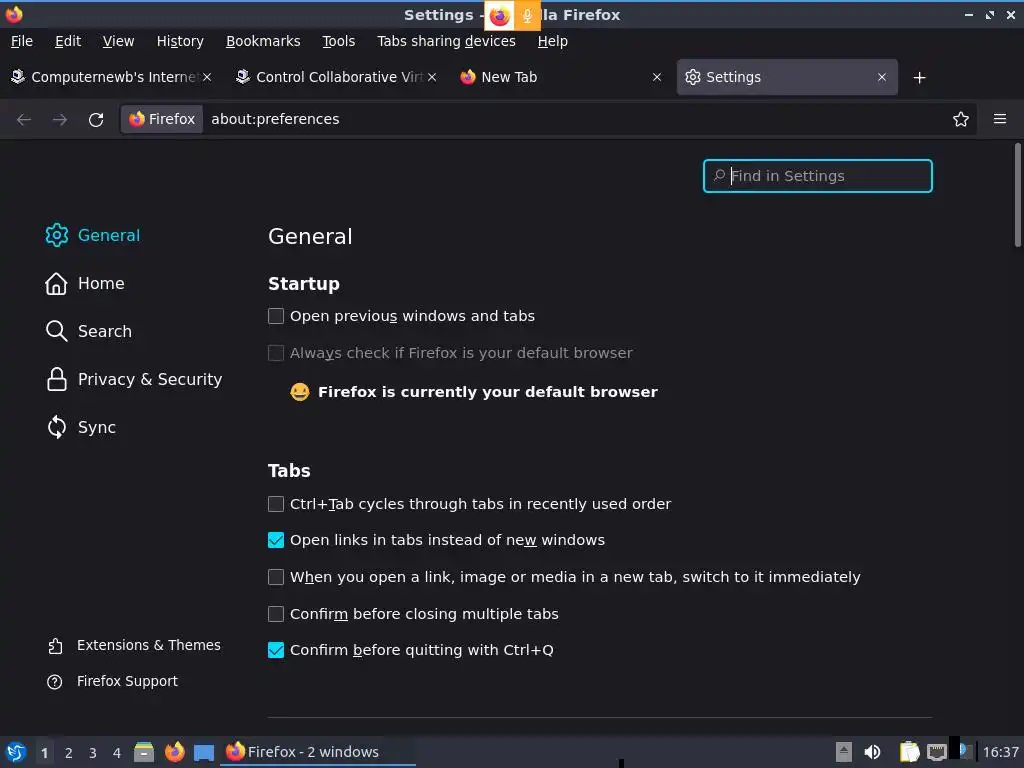Click the microphone sharing indicator icon
This screenshot has width=1024, height=768.
[x=527, y=16]
